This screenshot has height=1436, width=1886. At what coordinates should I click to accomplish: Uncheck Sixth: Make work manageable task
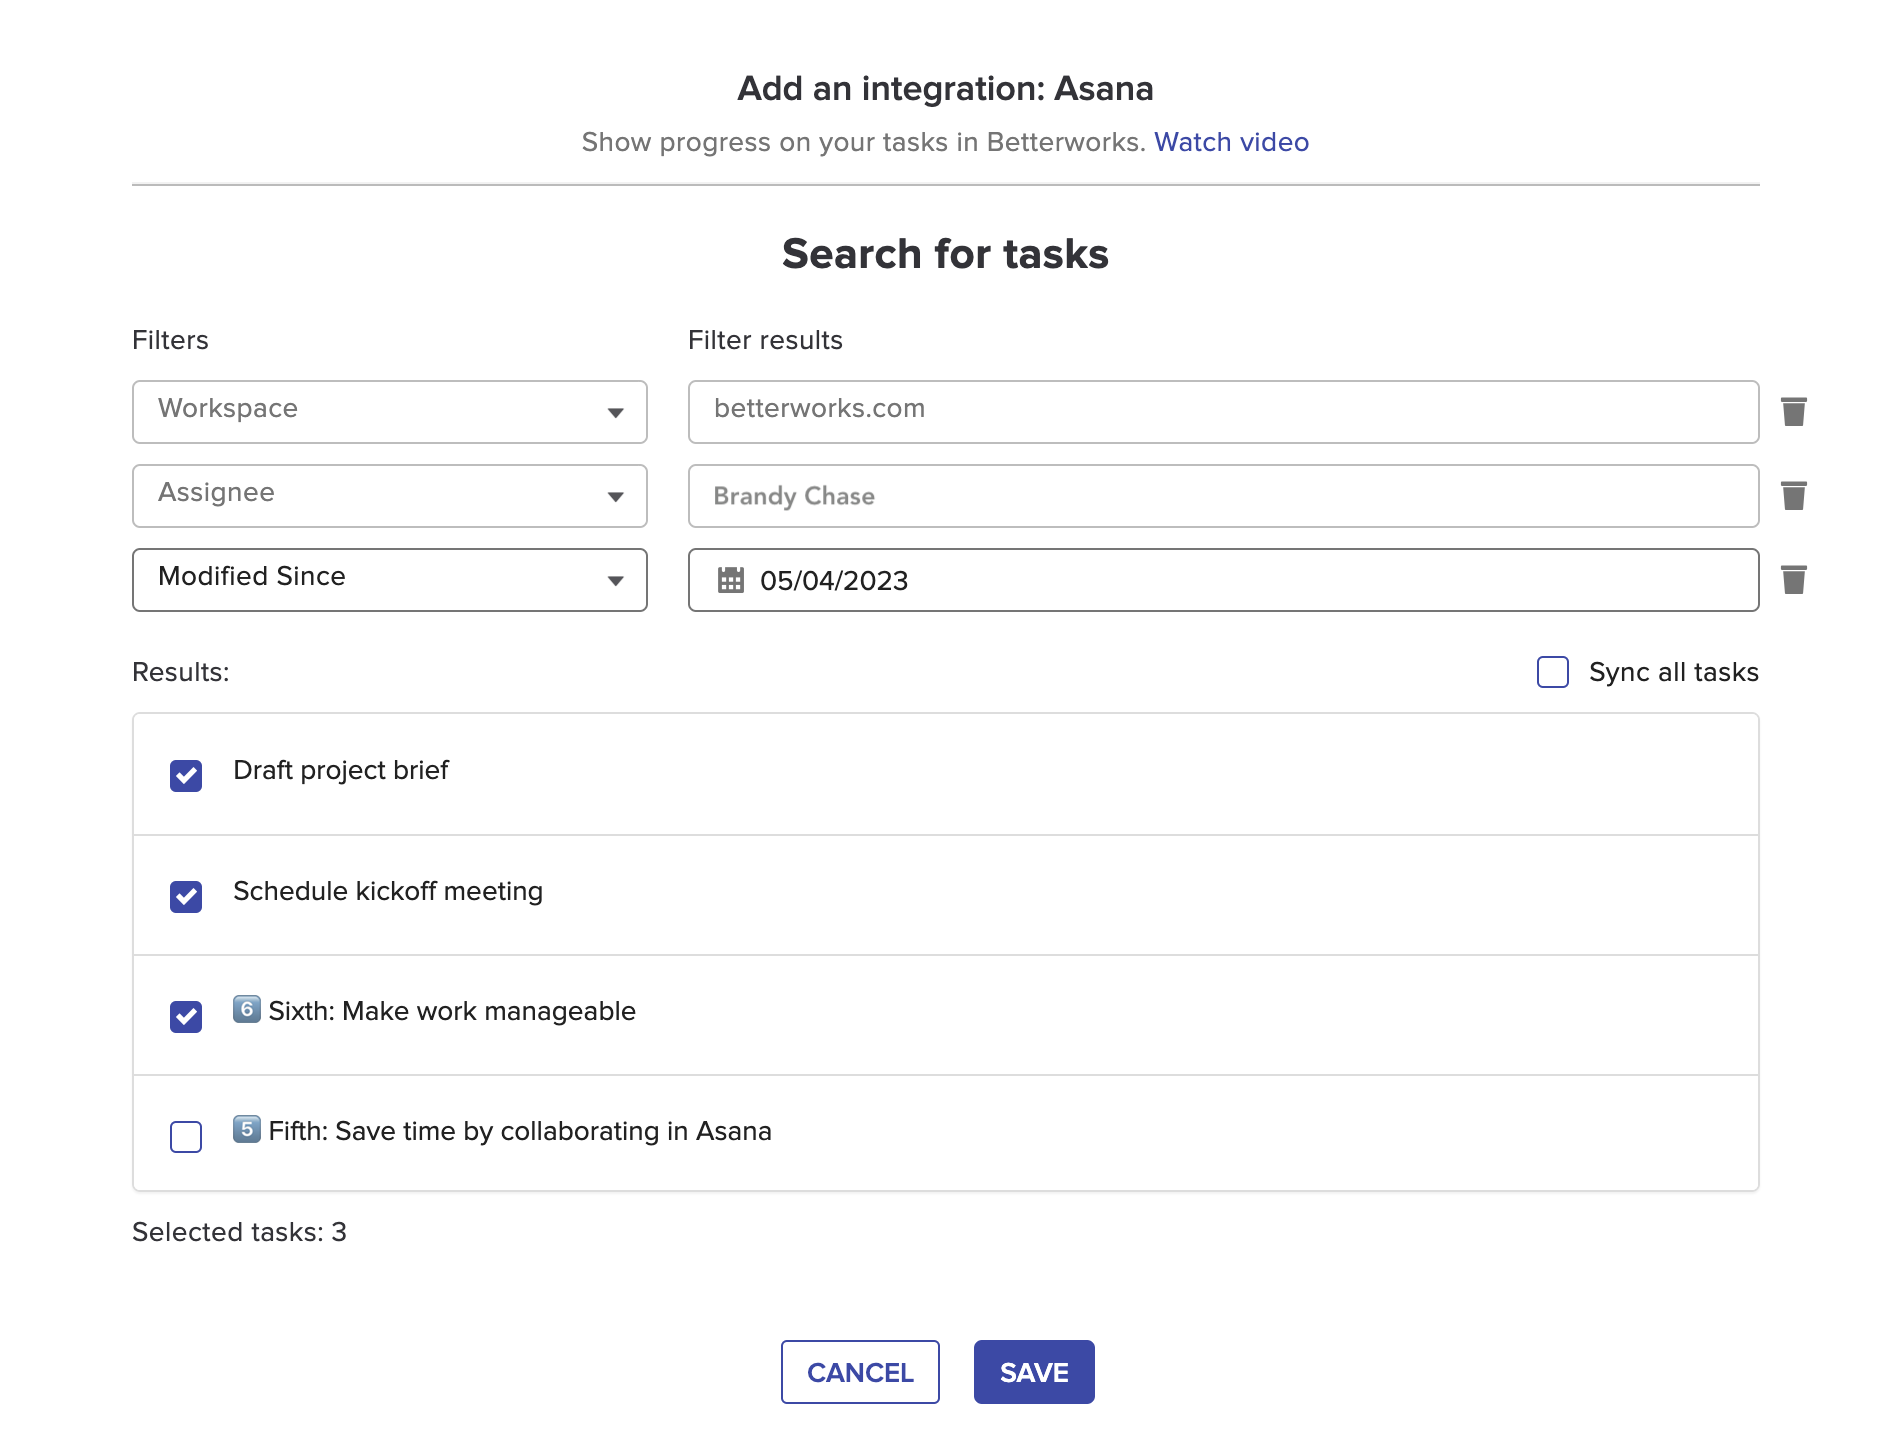click(x=186, y=1017)
